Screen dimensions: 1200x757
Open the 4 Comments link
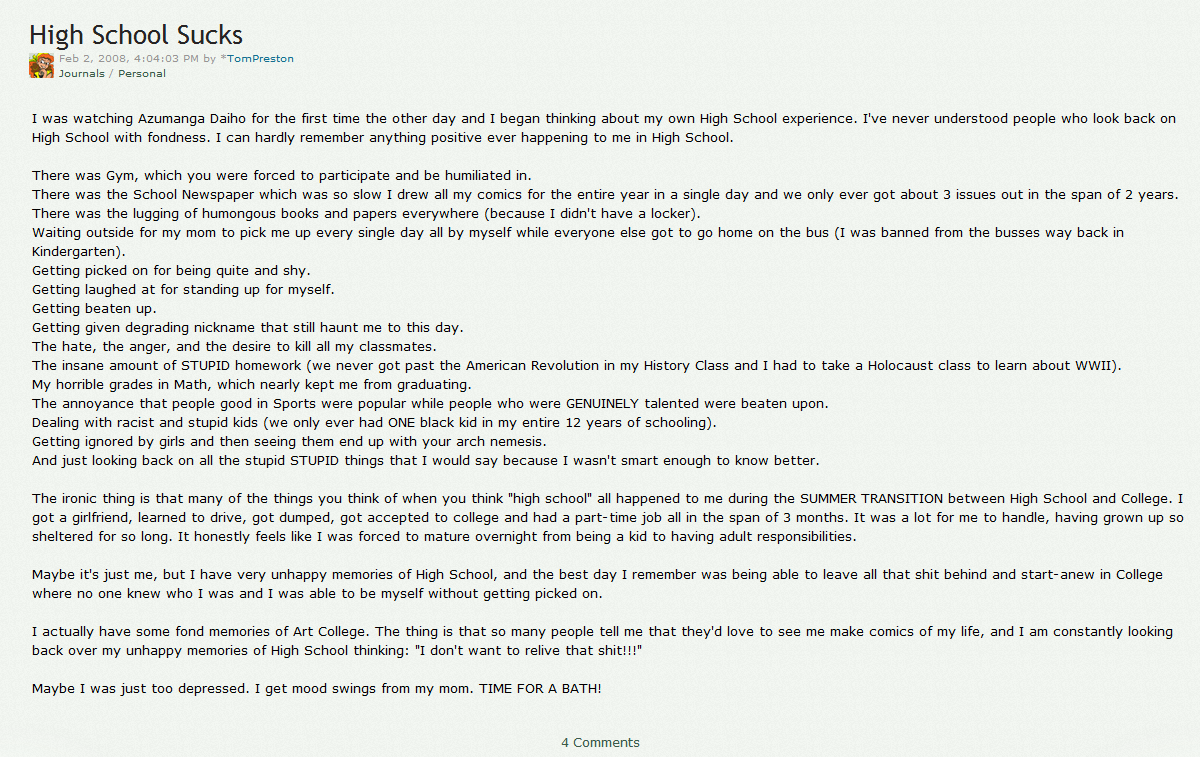(x=600, y=742)
